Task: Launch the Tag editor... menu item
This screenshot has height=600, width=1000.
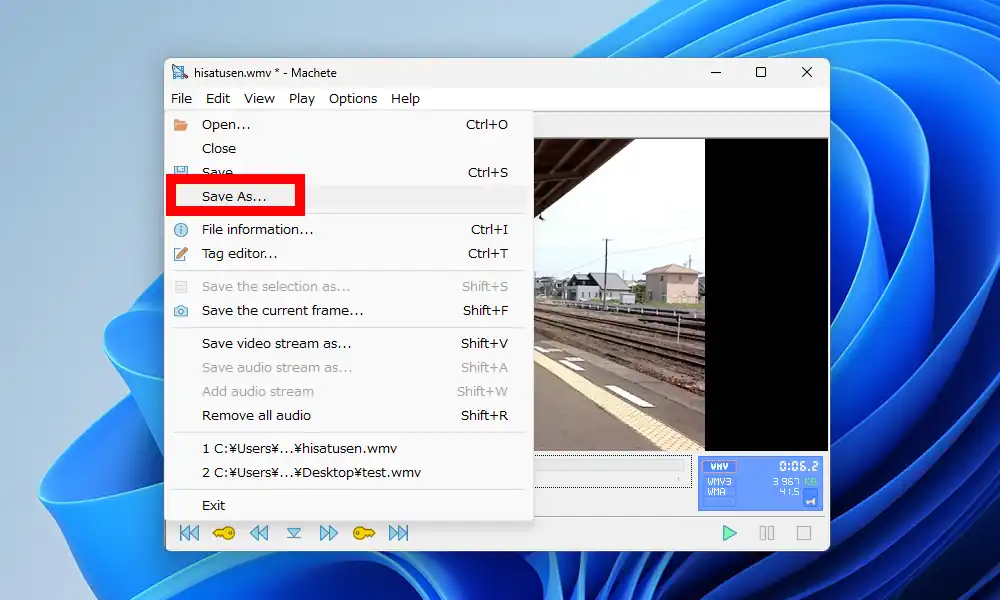Action: tap(239, 254)
